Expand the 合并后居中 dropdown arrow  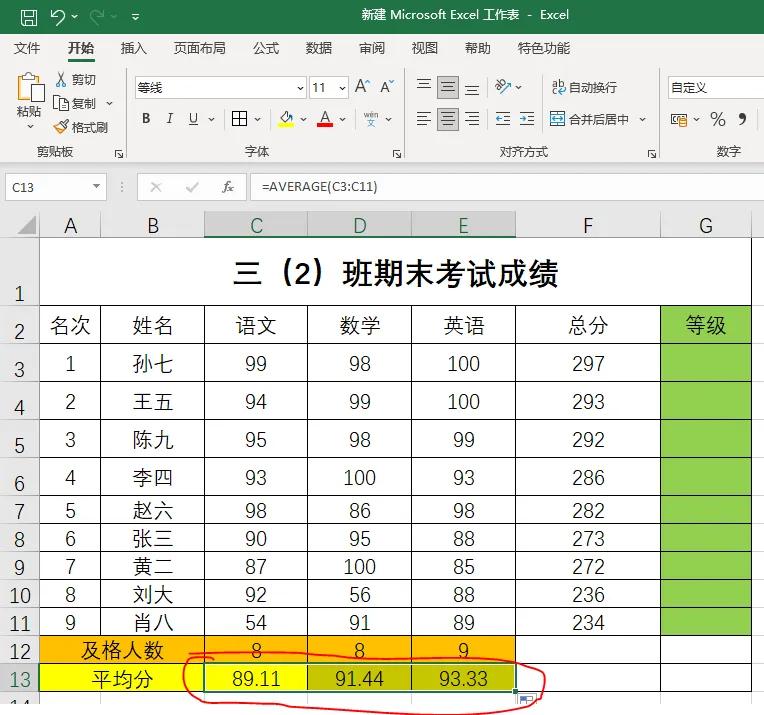point(643,119)
